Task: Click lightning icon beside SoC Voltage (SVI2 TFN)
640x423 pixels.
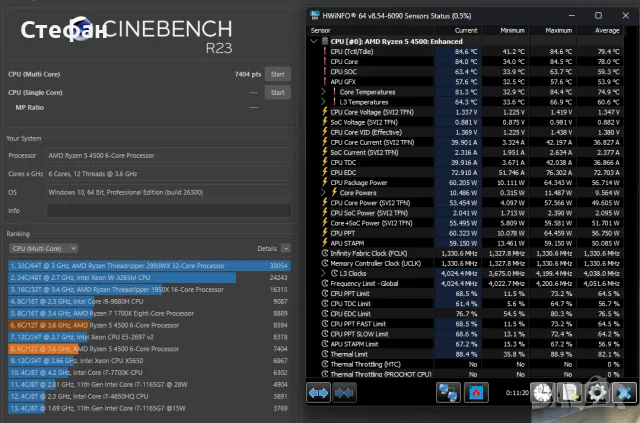Action: point(325,122)
